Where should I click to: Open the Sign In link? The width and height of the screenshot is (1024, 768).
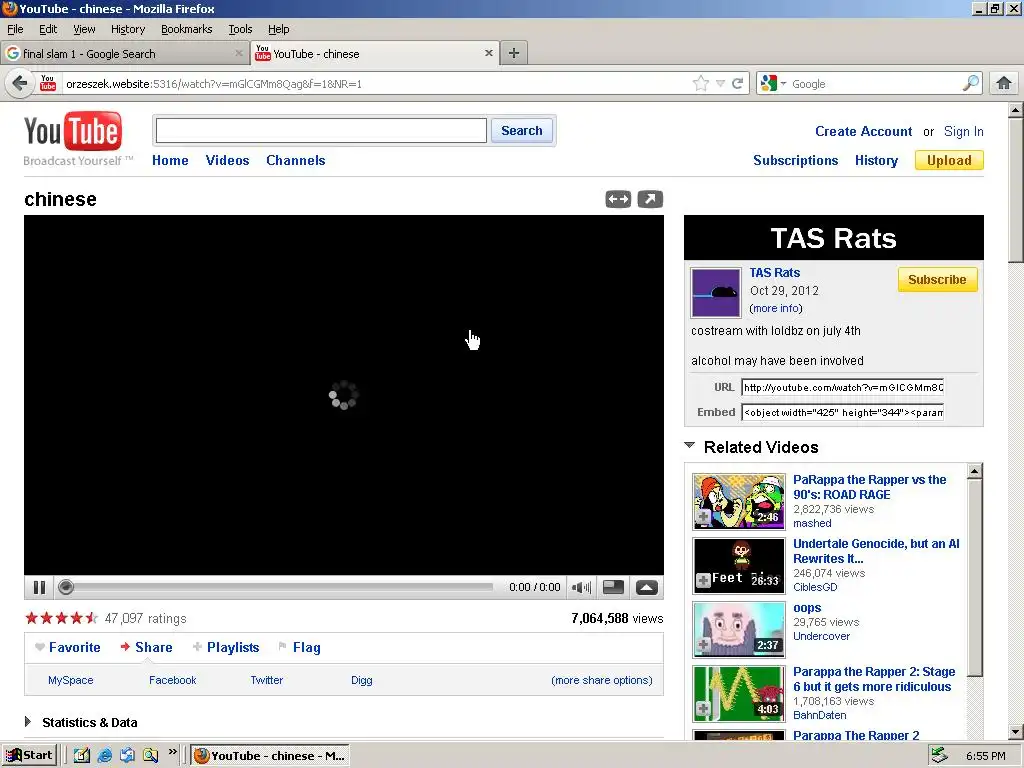coord(963,131)
